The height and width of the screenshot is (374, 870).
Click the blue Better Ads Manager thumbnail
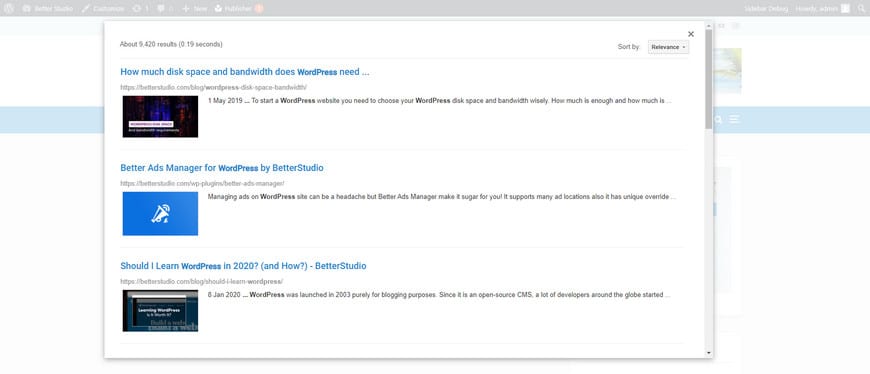tap(160, 214)
